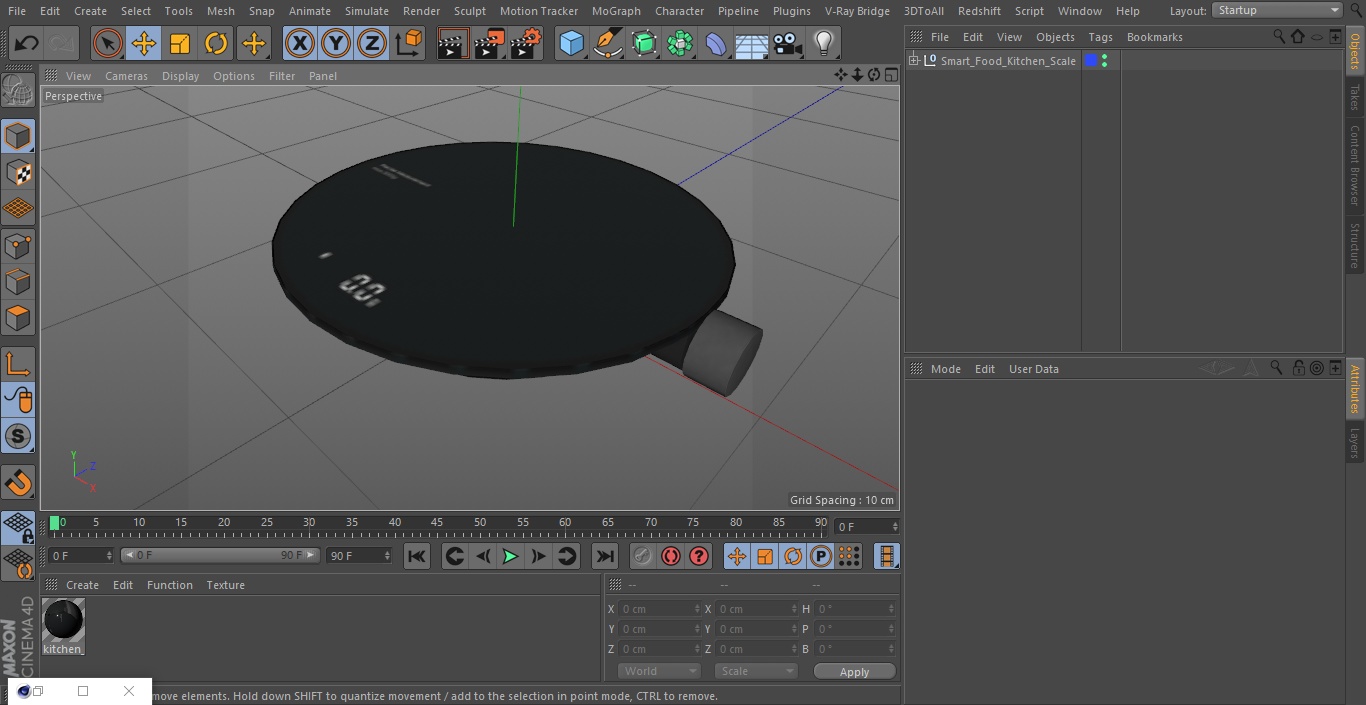Select the kitchen material thumbnail
Image resolution: width=1366 pixels, height=705 pixels.
(x=63, y=620)
